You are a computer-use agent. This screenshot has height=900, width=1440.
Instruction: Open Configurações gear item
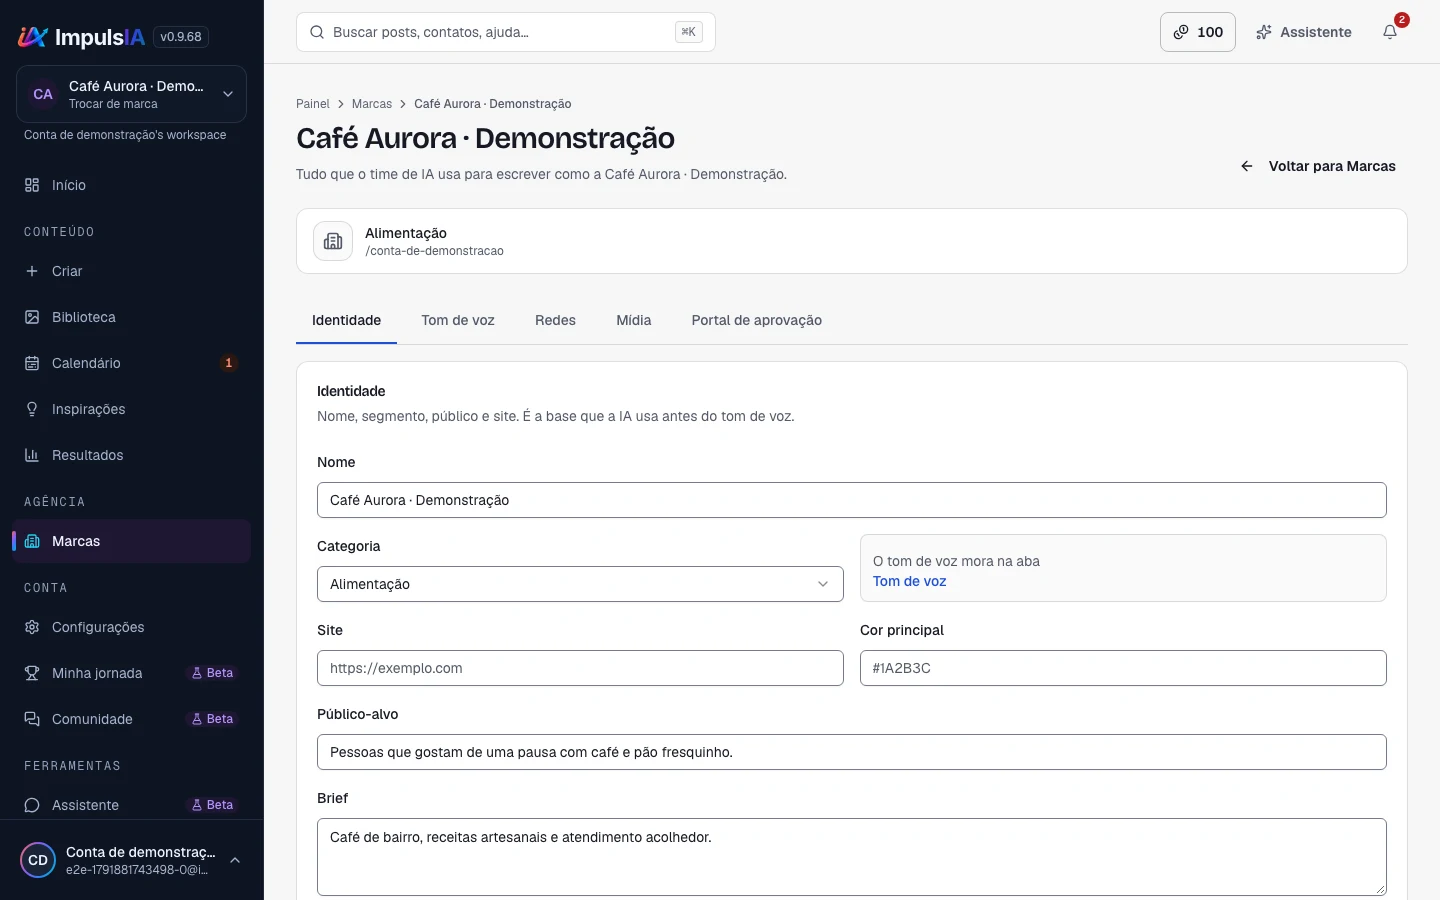tap(131, 627)
